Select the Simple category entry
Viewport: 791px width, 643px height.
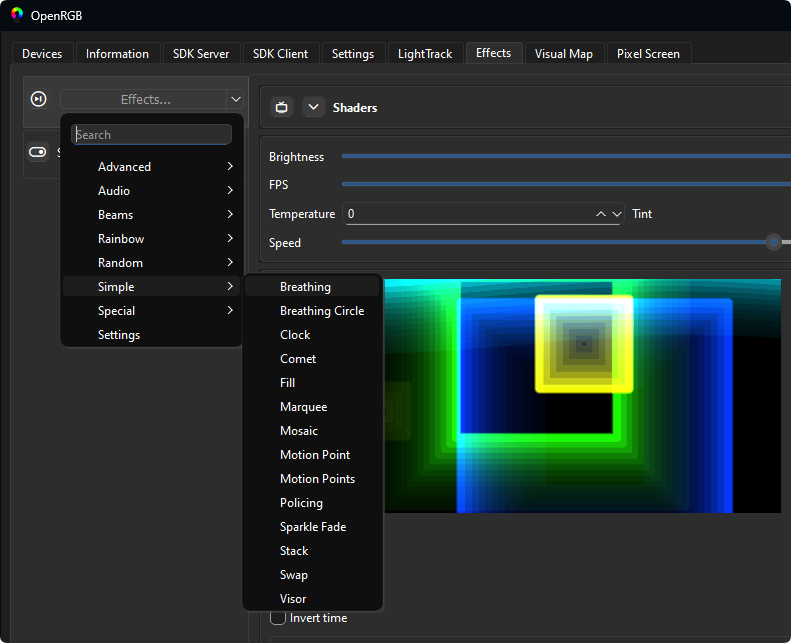pyautogui.click(x=152, y=286)
